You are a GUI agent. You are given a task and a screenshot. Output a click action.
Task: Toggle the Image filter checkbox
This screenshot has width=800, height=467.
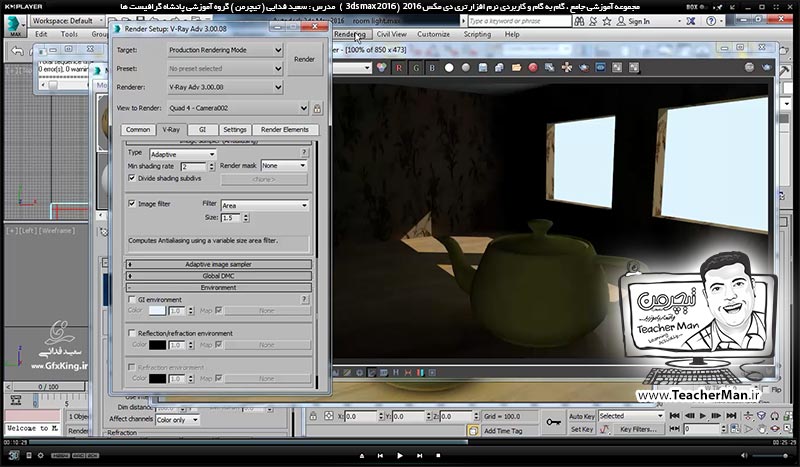[132, 204]
